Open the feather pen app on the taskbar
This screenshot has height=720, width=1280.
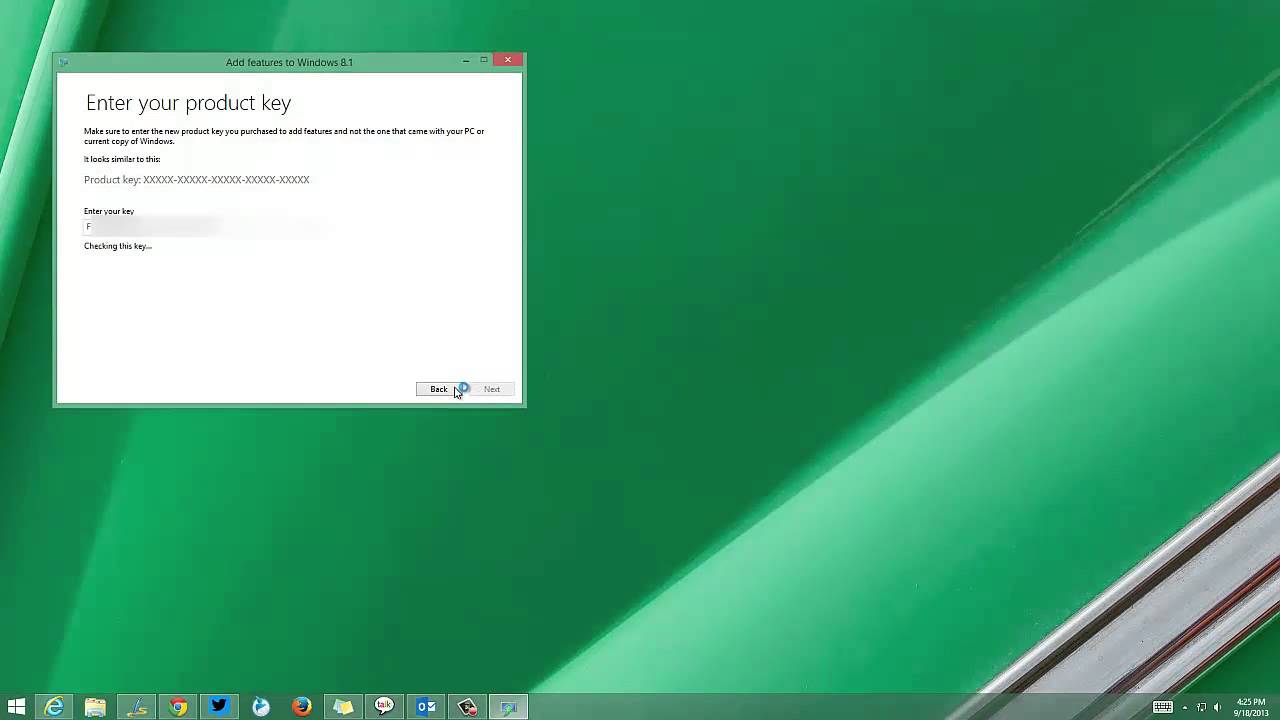coord(137,707)
